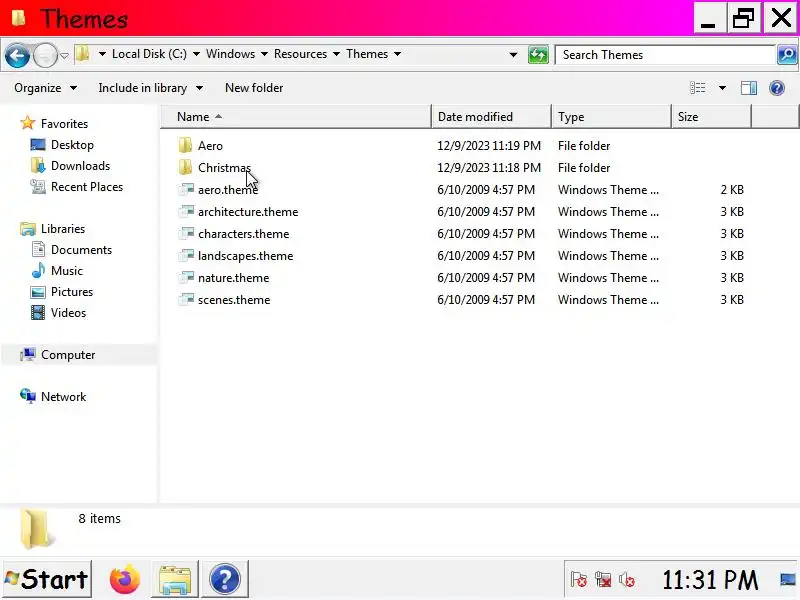Sort by the Type column
This screenshot has width=800, height=600.
[x=611, y=117]
